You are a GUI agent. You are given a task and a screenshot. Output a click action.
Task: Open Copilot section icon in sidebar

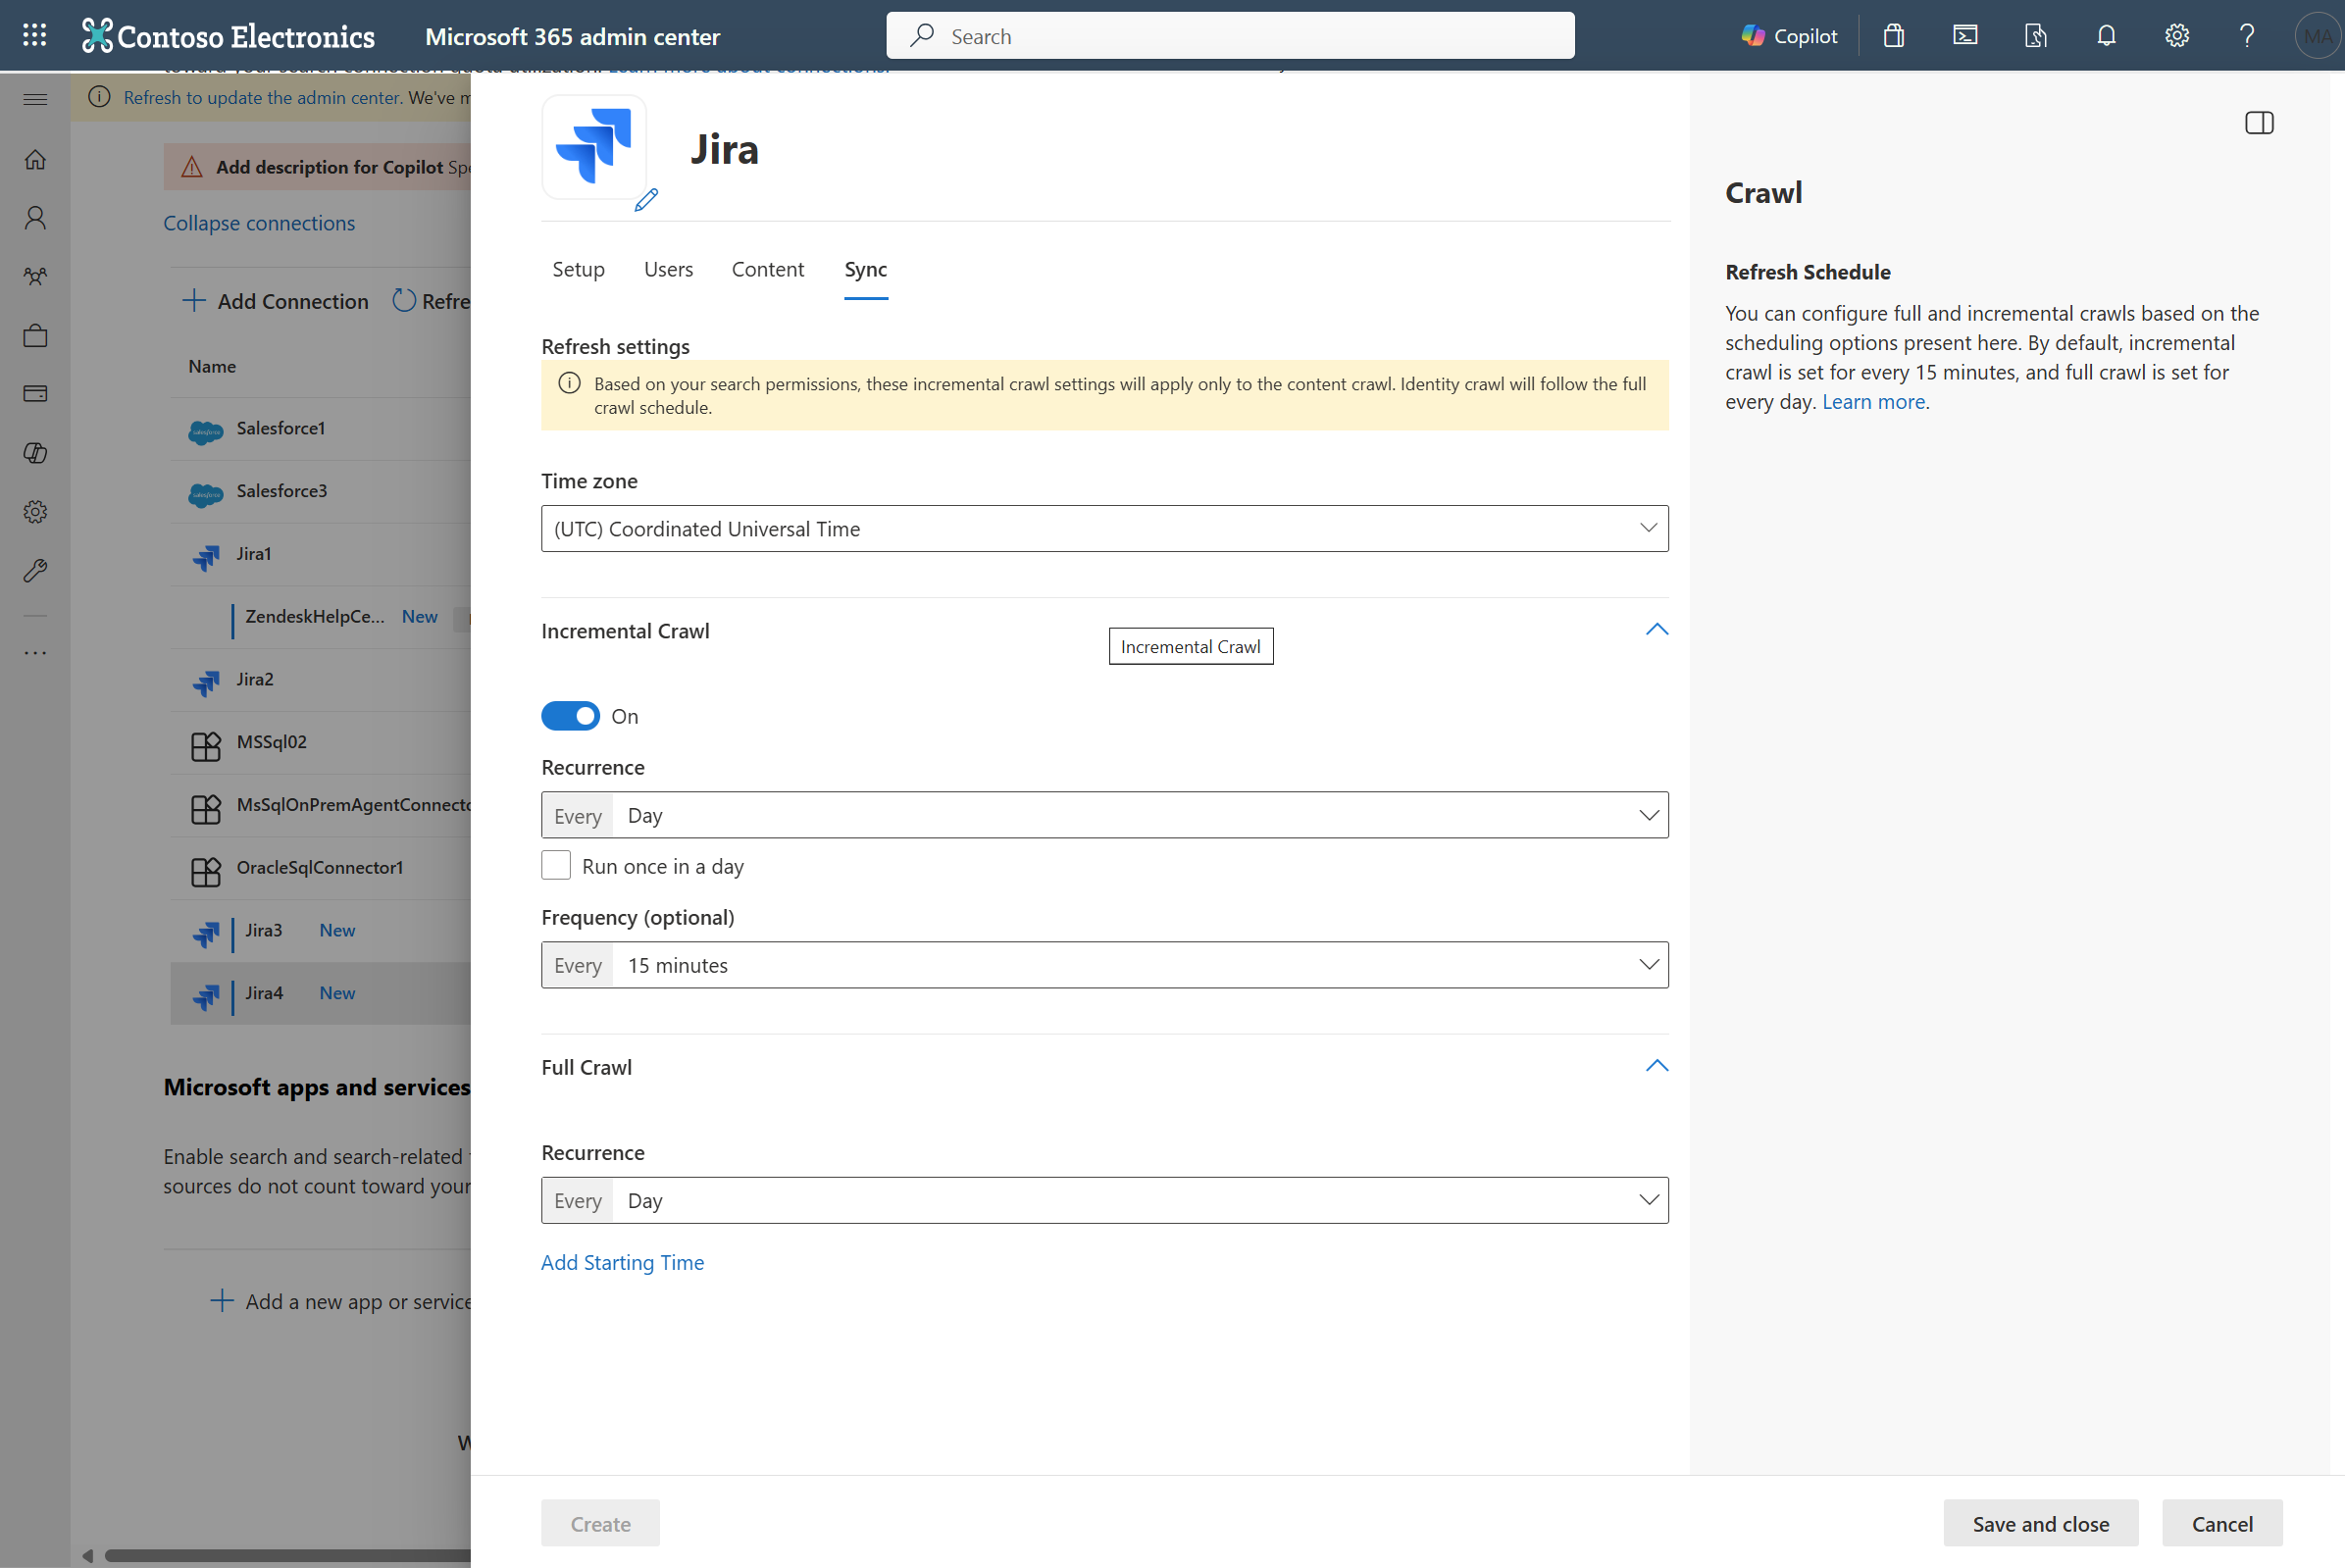tap(35, 453)
